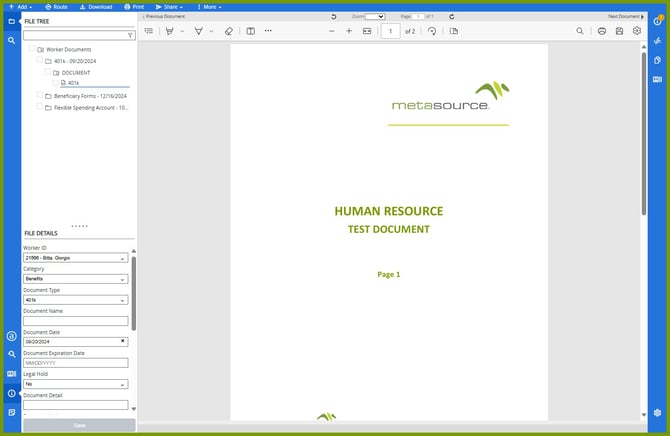Screen dimensions: 670x436
Task: Click the Save button in File Details
Action: [x=79, y=425]
